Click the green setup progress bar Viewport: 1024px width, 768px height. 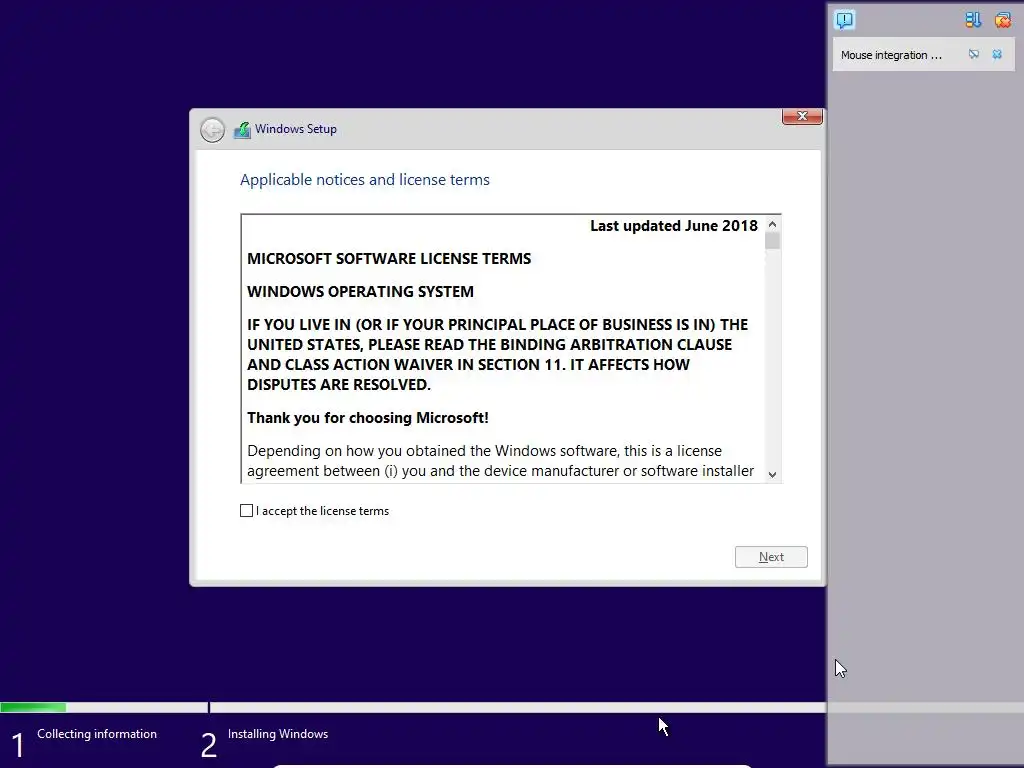[x=33, y=707]
